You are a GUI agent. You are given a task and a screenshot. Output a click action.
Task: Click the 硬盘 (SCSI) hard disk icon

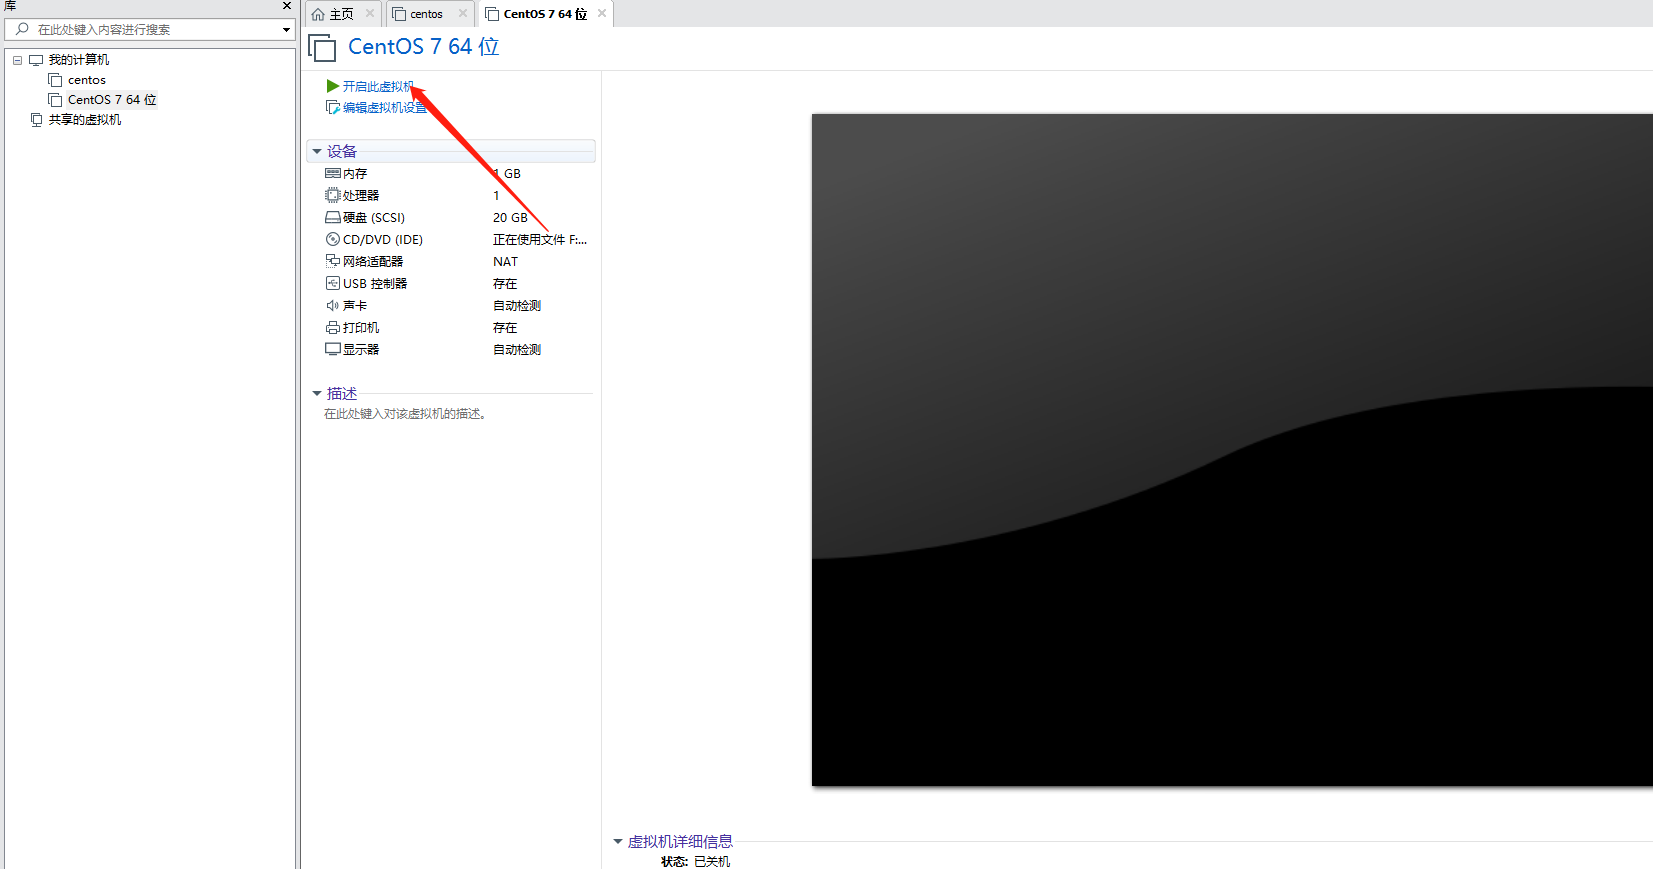(x=333, y=217)
